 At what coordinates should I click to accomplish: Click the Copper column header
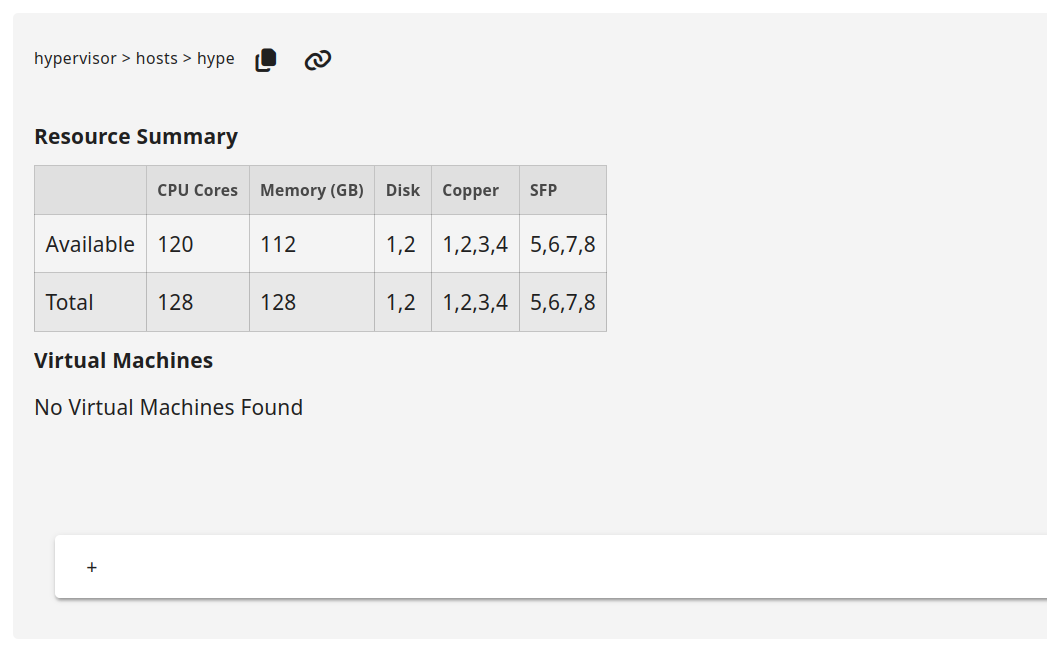(470, 190)
